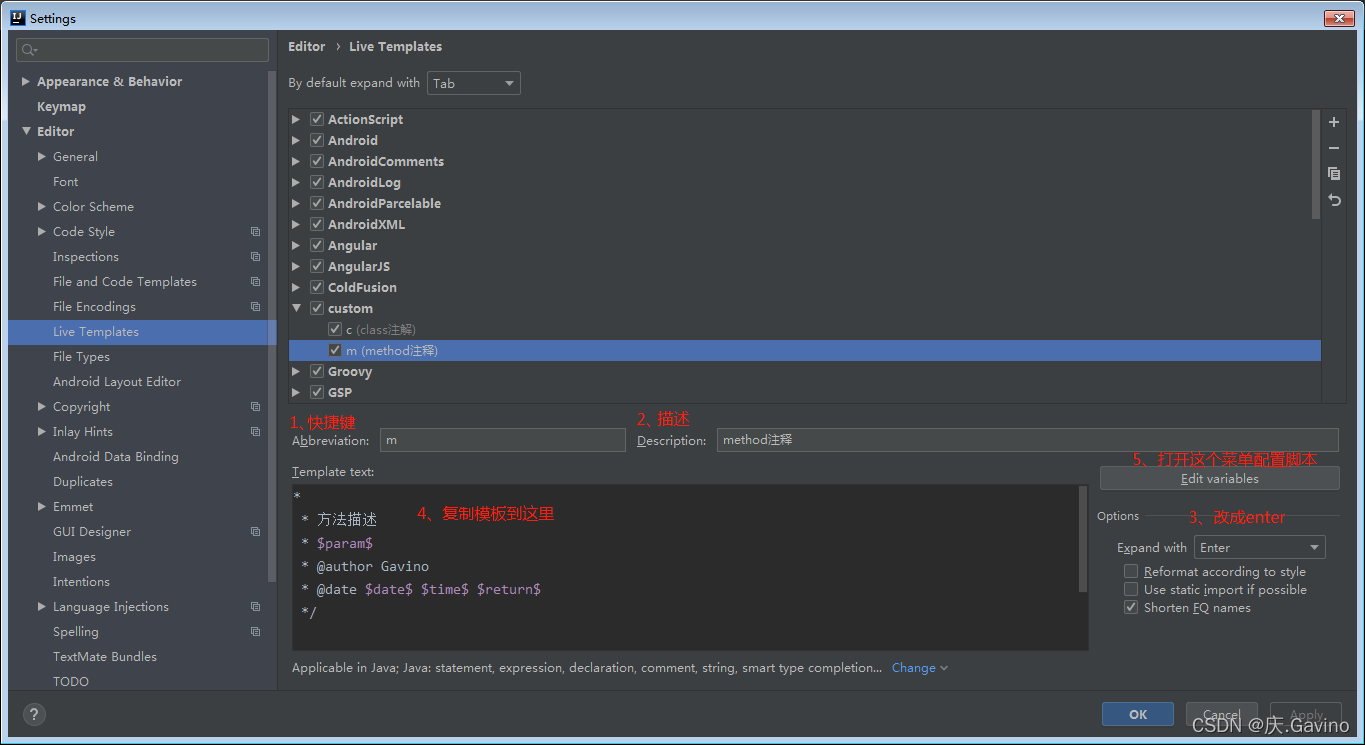Disable the m (method注释) template checkbox

click(335, 350)
